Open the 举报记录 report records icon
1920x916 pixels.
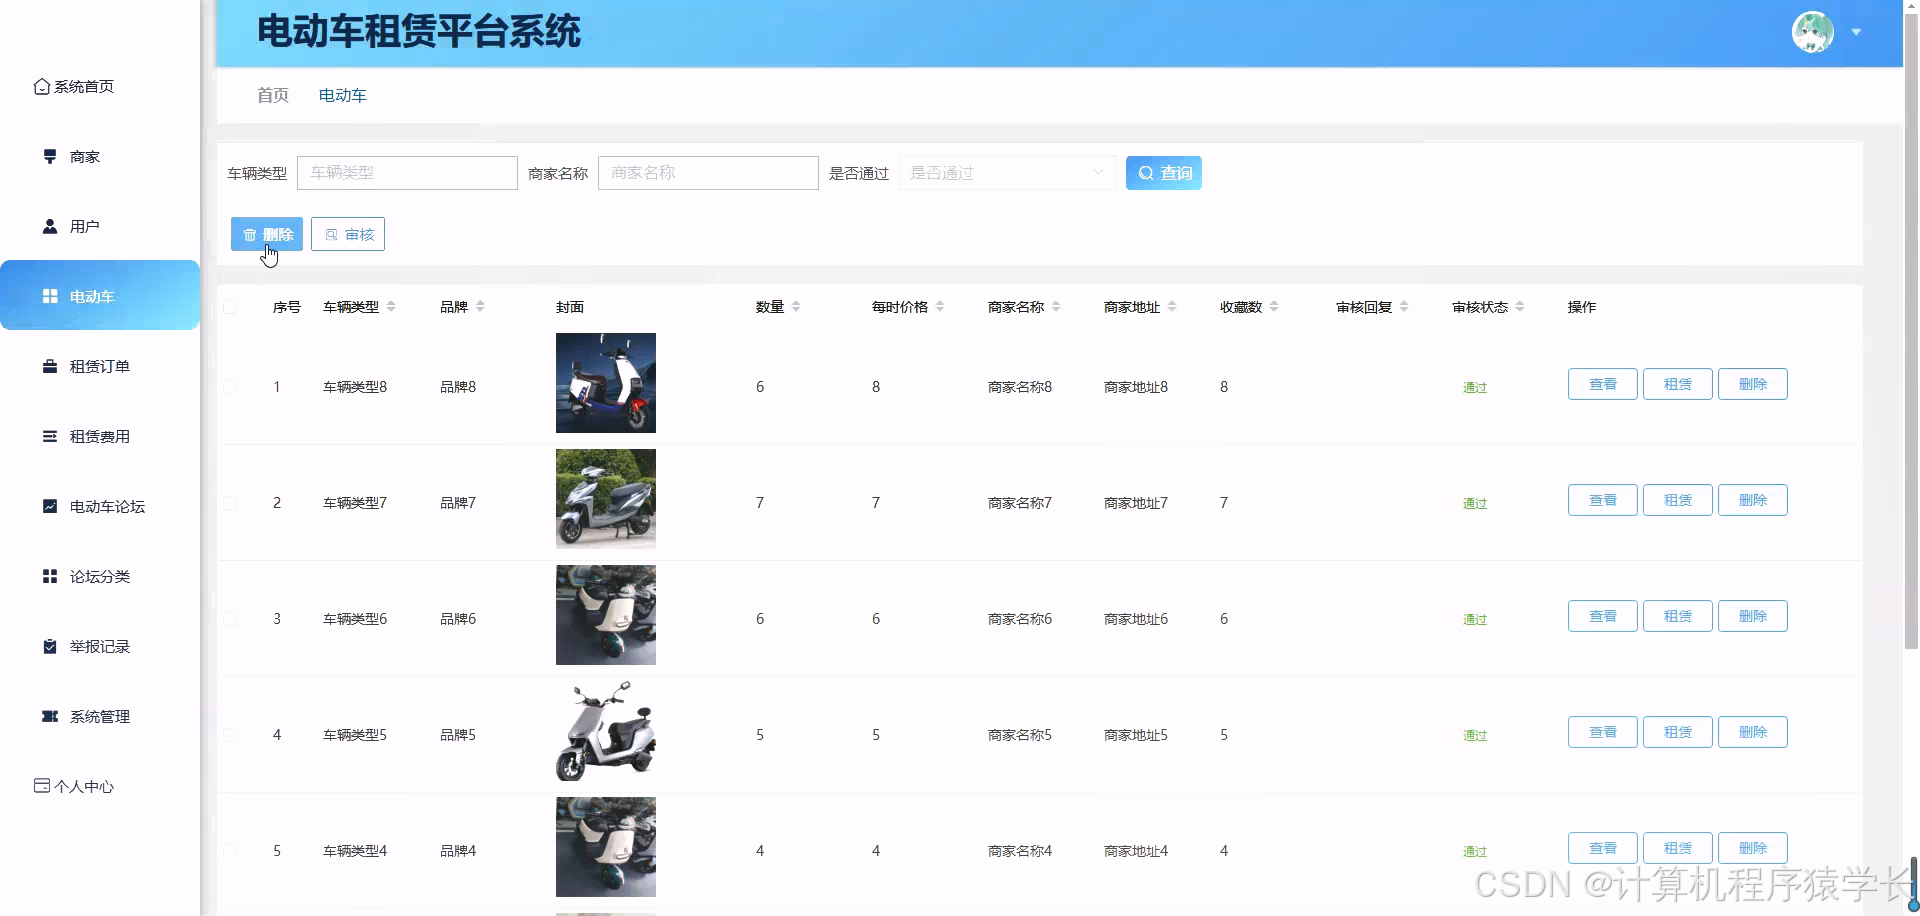[49, 646]
